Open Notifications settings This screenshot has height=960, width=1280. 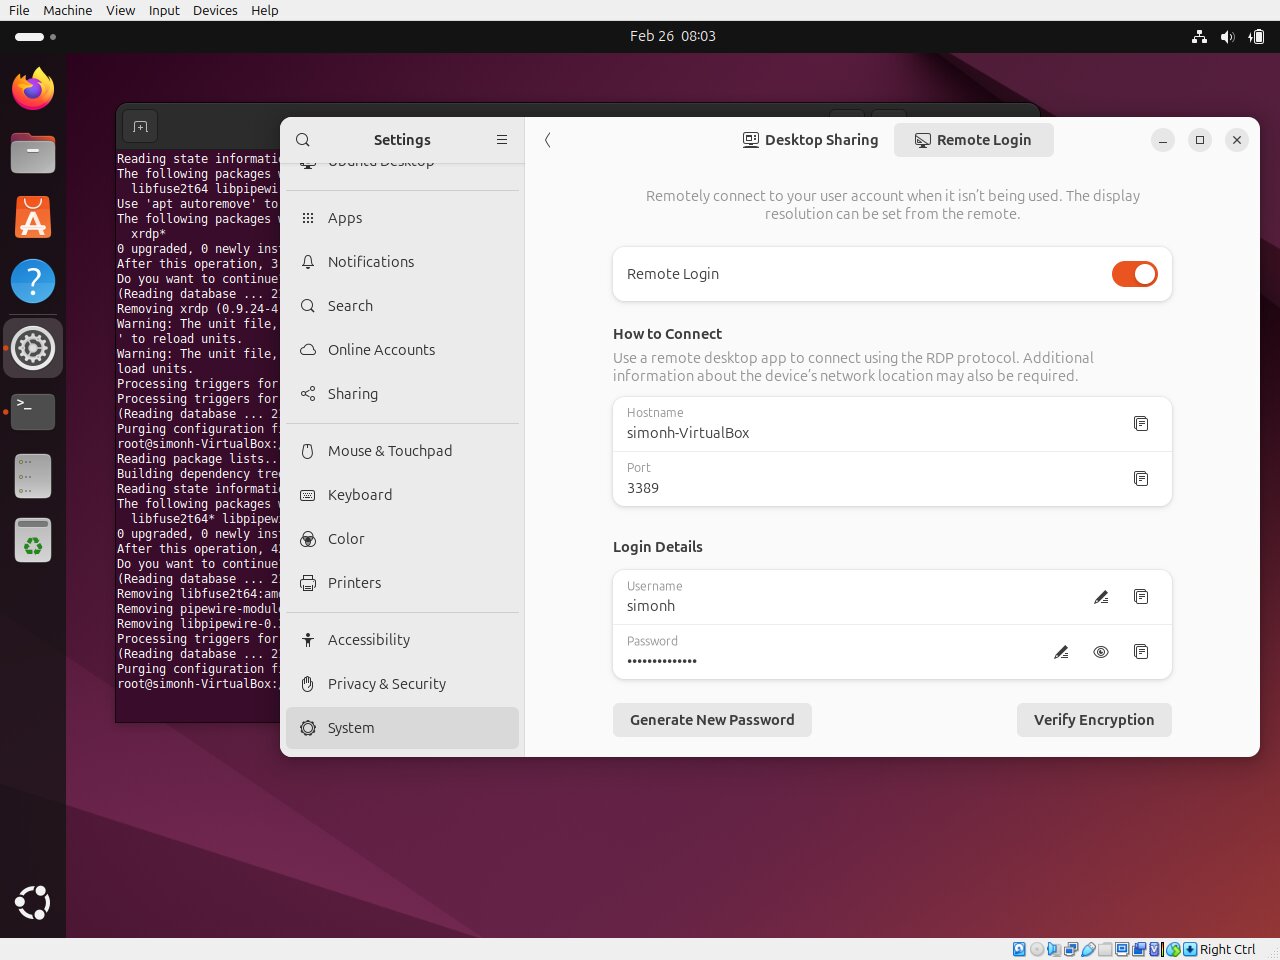point(402,262)
